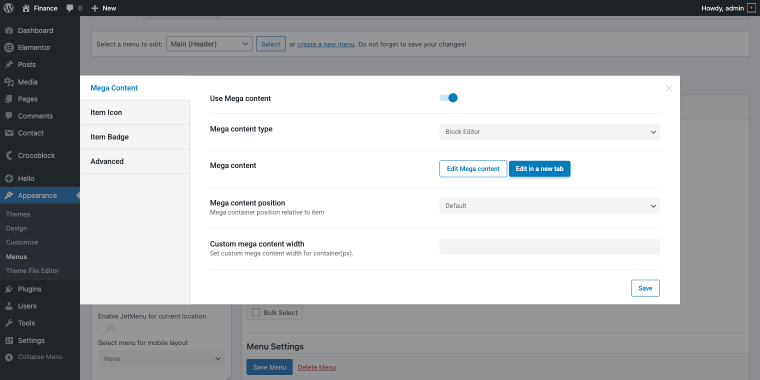760x380 pixels.
Task: Click the New plus icon
Action: (x=95, y=8)
